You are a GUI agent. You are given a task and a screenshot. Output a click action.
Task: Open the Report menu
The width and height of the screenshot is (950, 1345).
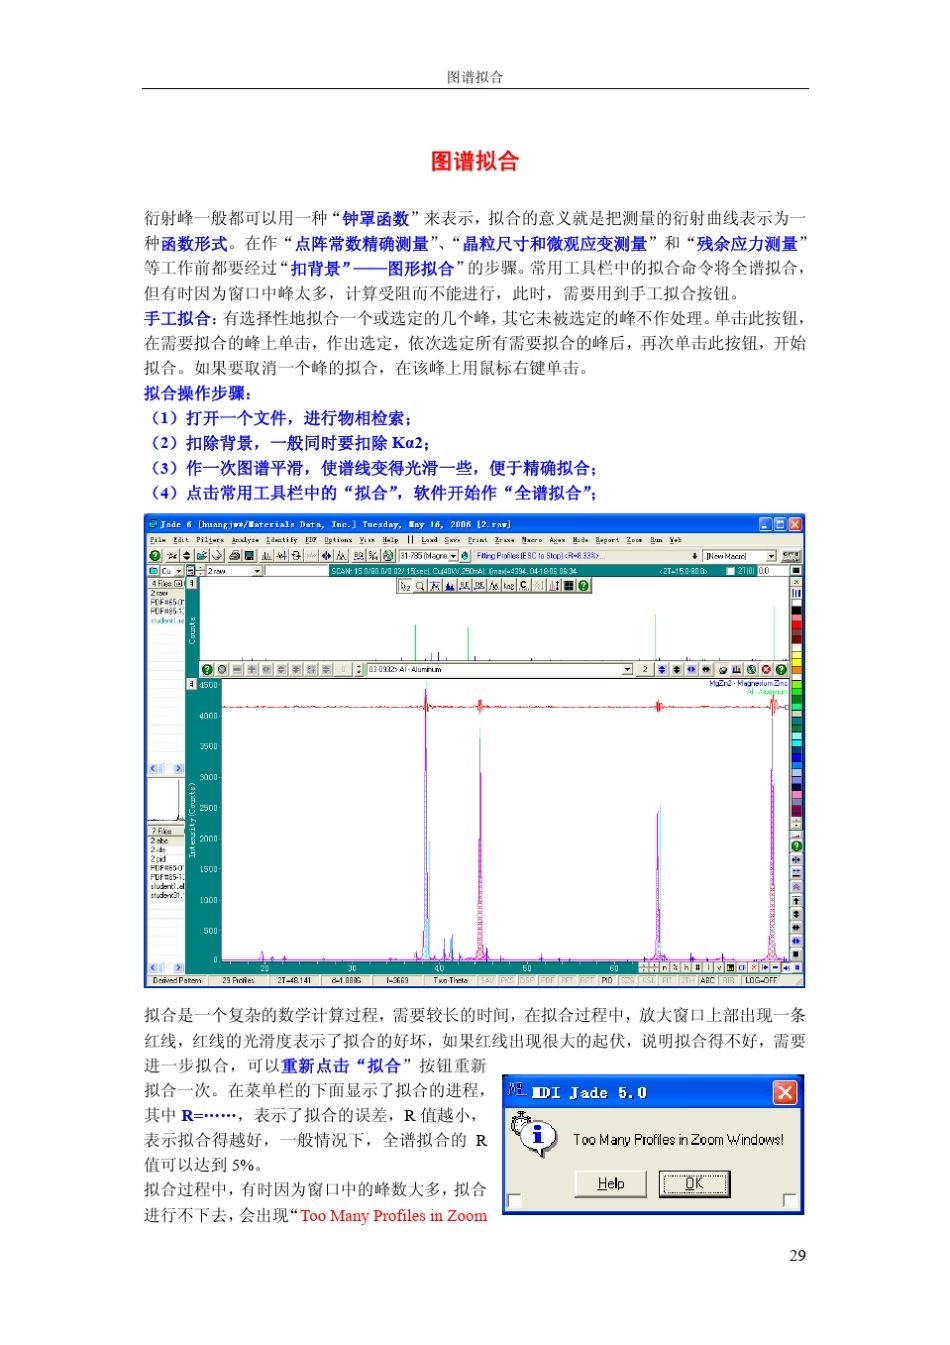(x=607, y=539)
